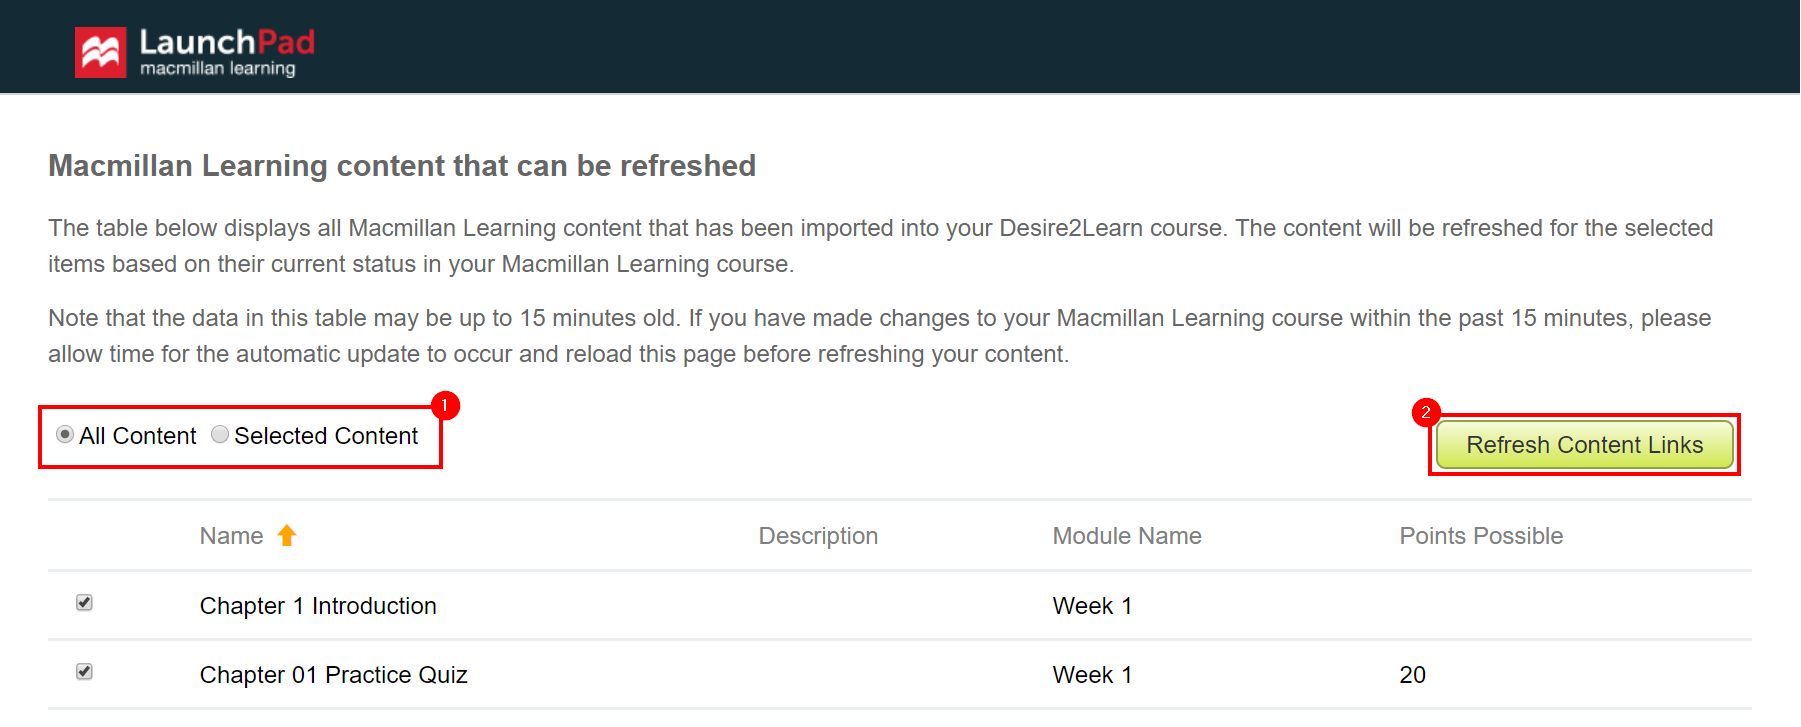Click the red numbered badge labeled 1

click(445, 406)
